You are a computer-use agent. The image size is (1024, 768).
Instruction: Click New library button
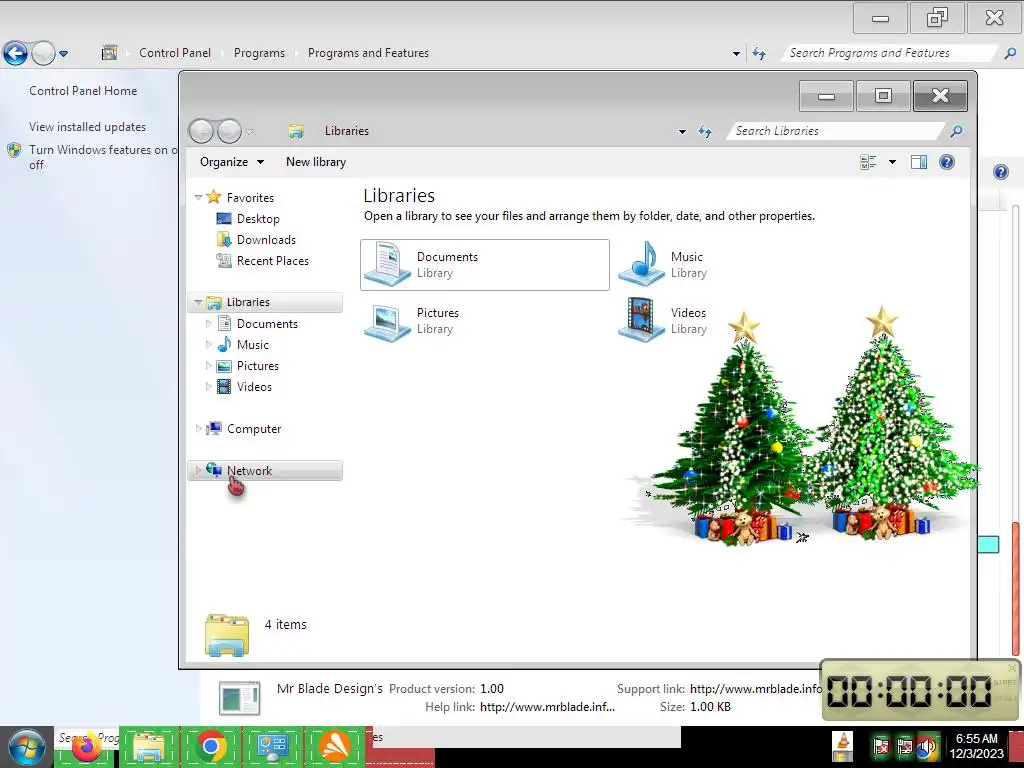click(316, 162)
